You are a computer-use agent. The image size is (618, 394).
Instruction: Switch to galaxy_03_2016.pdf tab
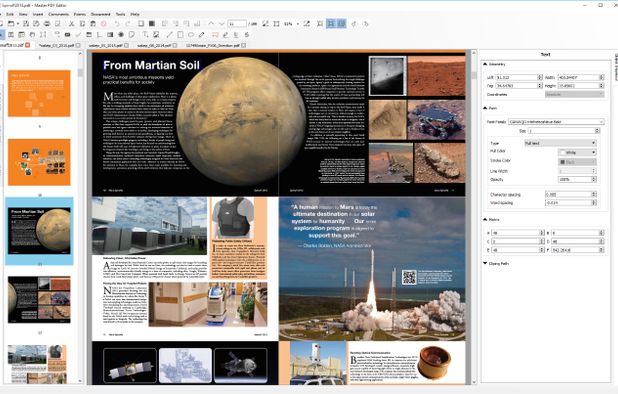click(56, 45)
